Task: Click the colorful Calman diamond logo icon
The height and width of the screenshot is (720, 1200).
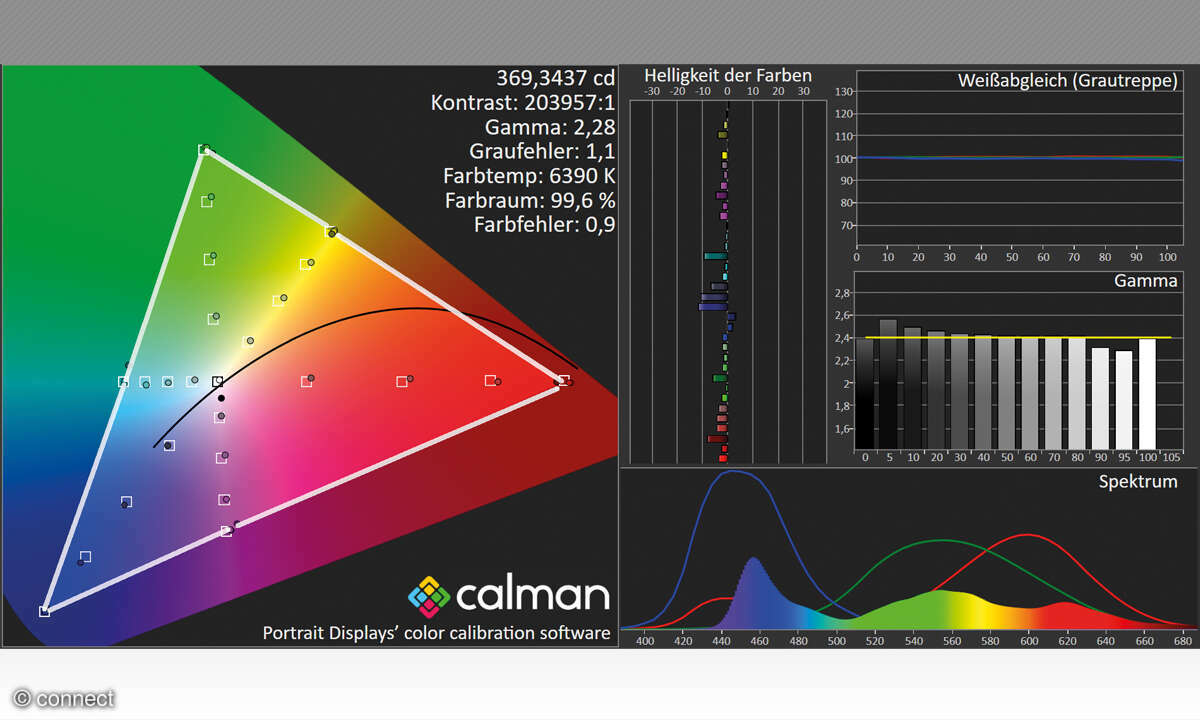Action: click(430, 597)
